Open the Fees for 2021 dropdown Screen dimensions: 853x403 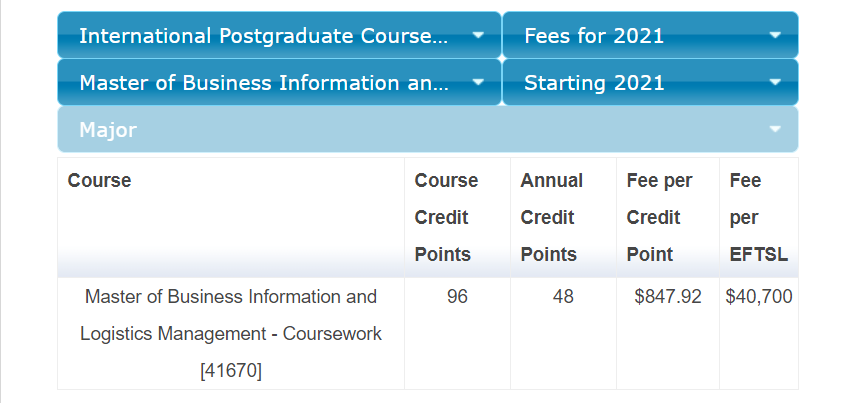(x=650, y=35)
